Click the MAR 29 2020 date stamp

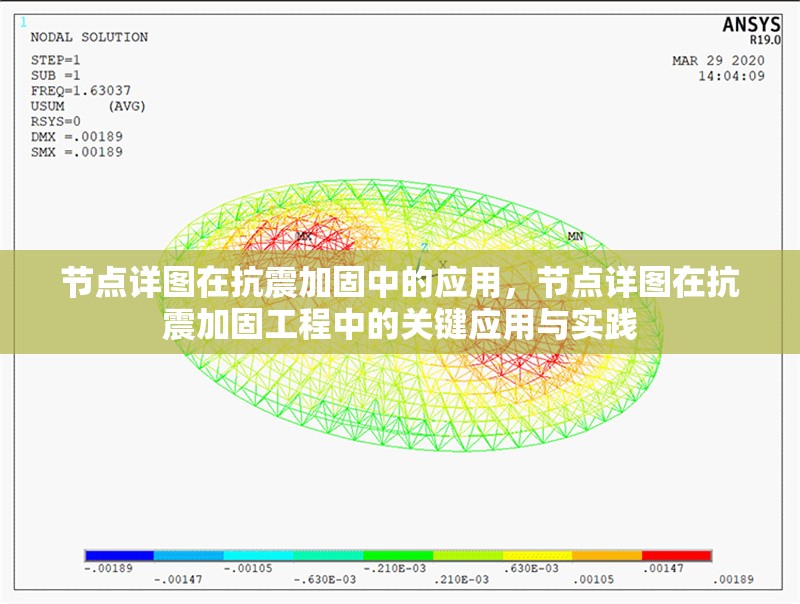click(718, 61)
